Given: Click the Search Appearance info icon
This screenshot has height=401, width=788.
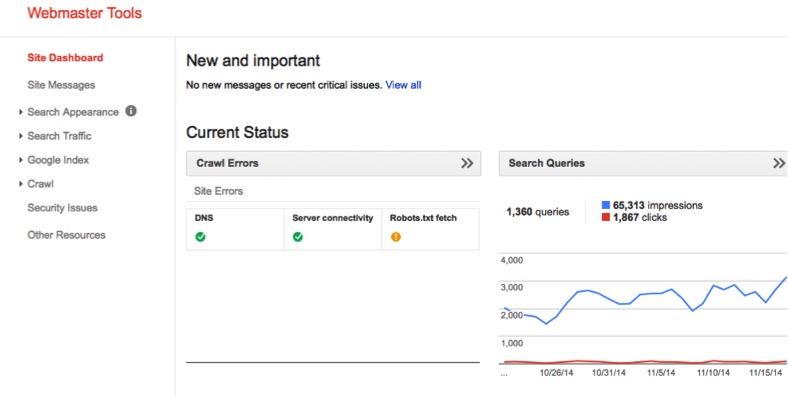Looking at the screenshot, I should coord(131,111).
